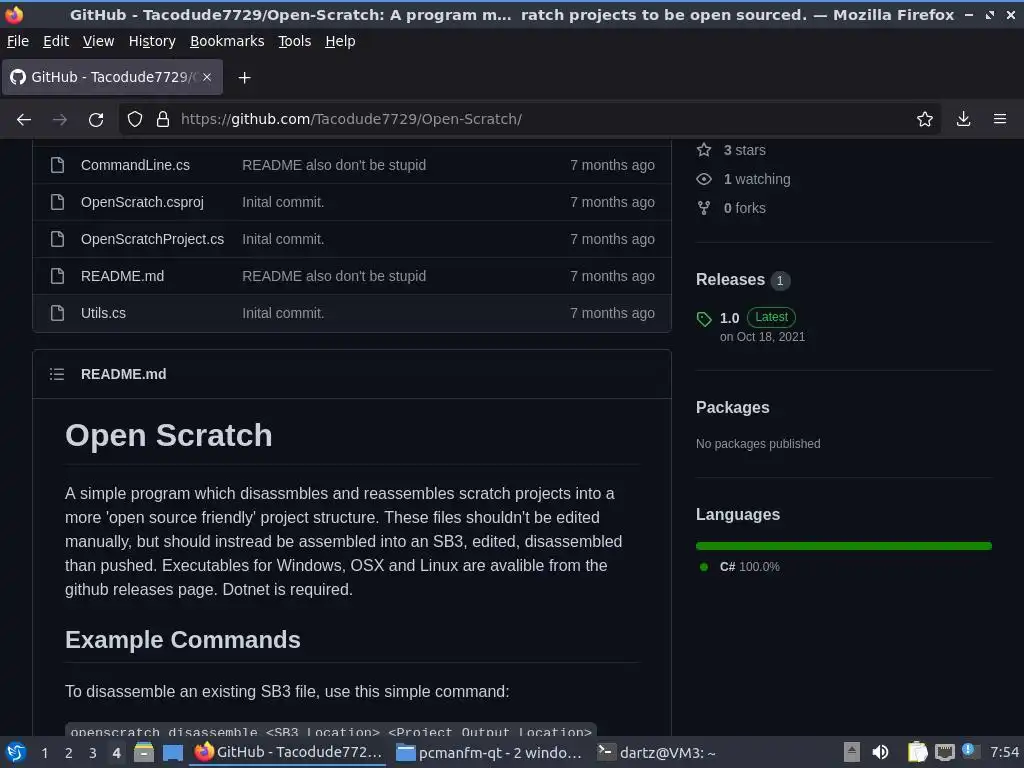Click the browser forward arrow

click(x=59, y=119)
